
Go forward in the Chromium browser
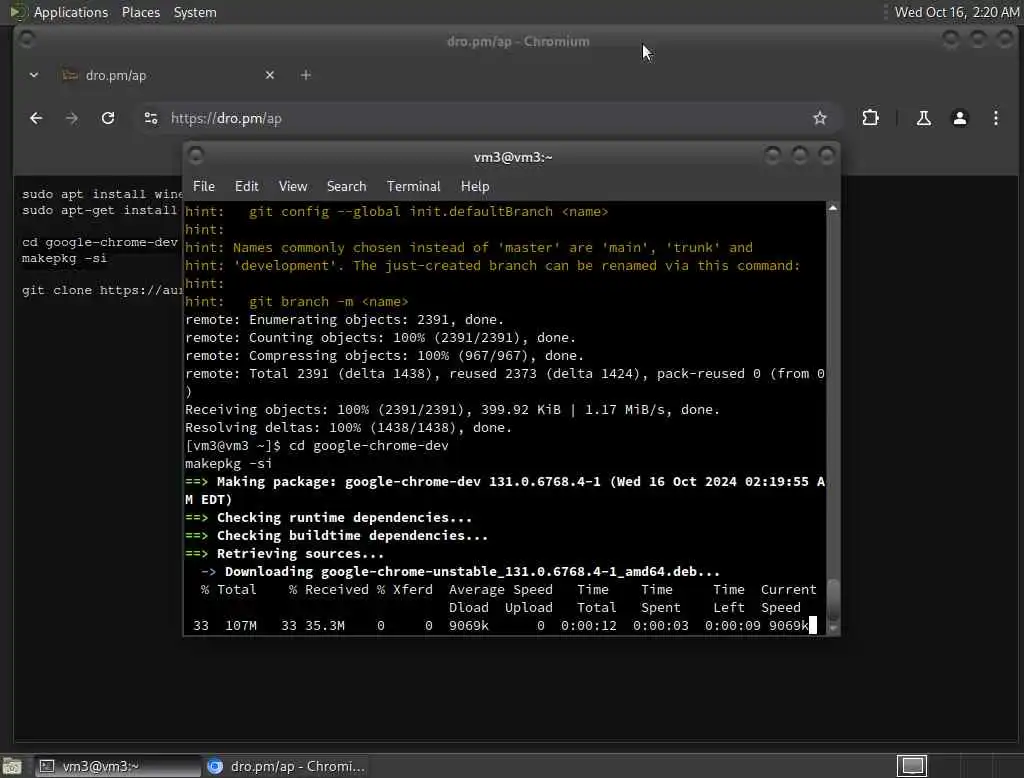pyautogui.click(x=72, y=118)
